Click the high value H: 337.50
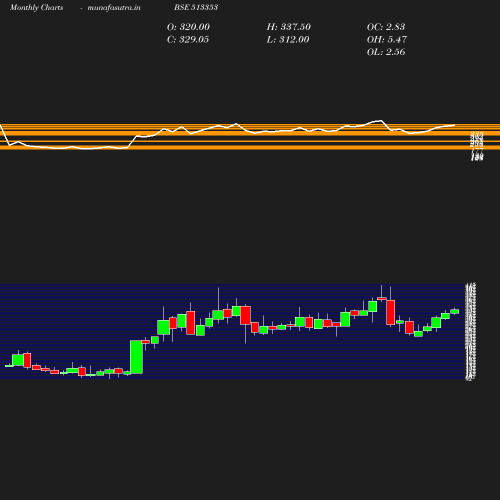Screen dimensions: 500x500 288,27
